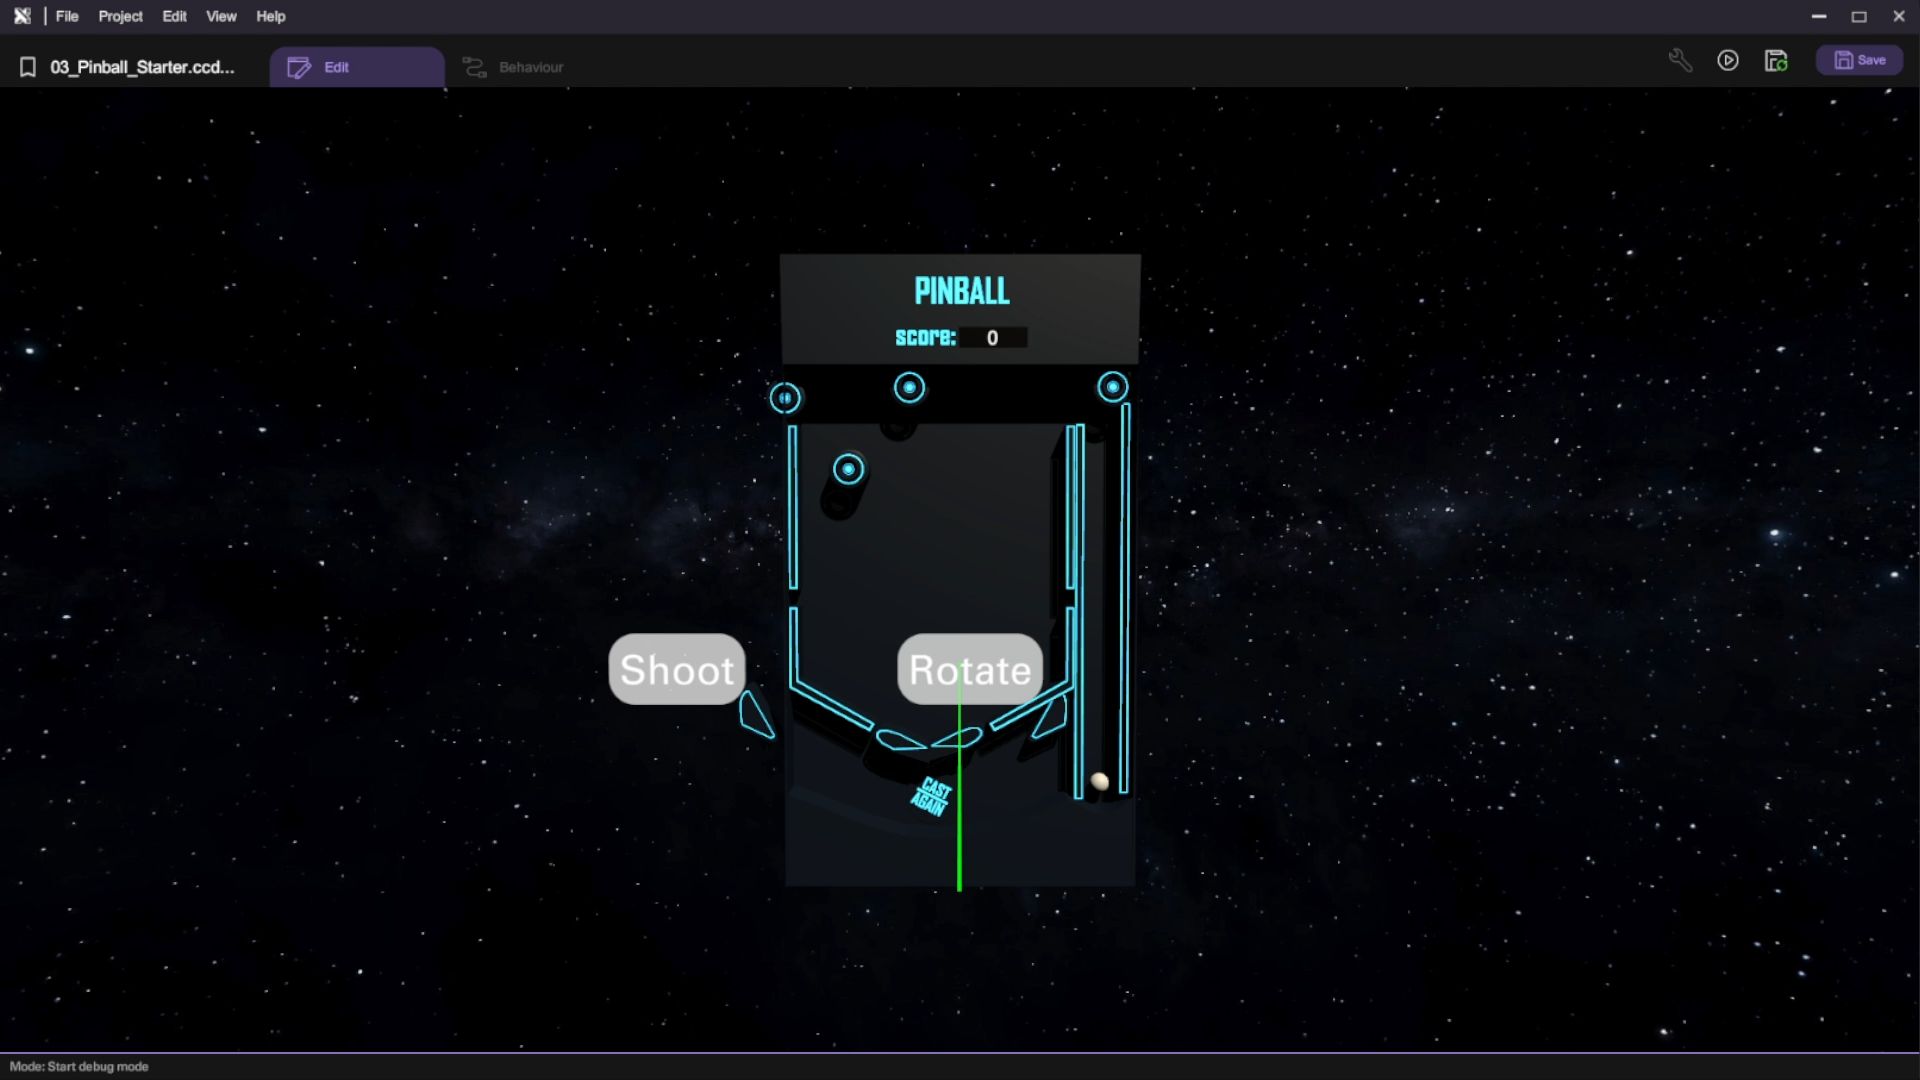Click the autosave disk icon

click(x=1776, y=61)
